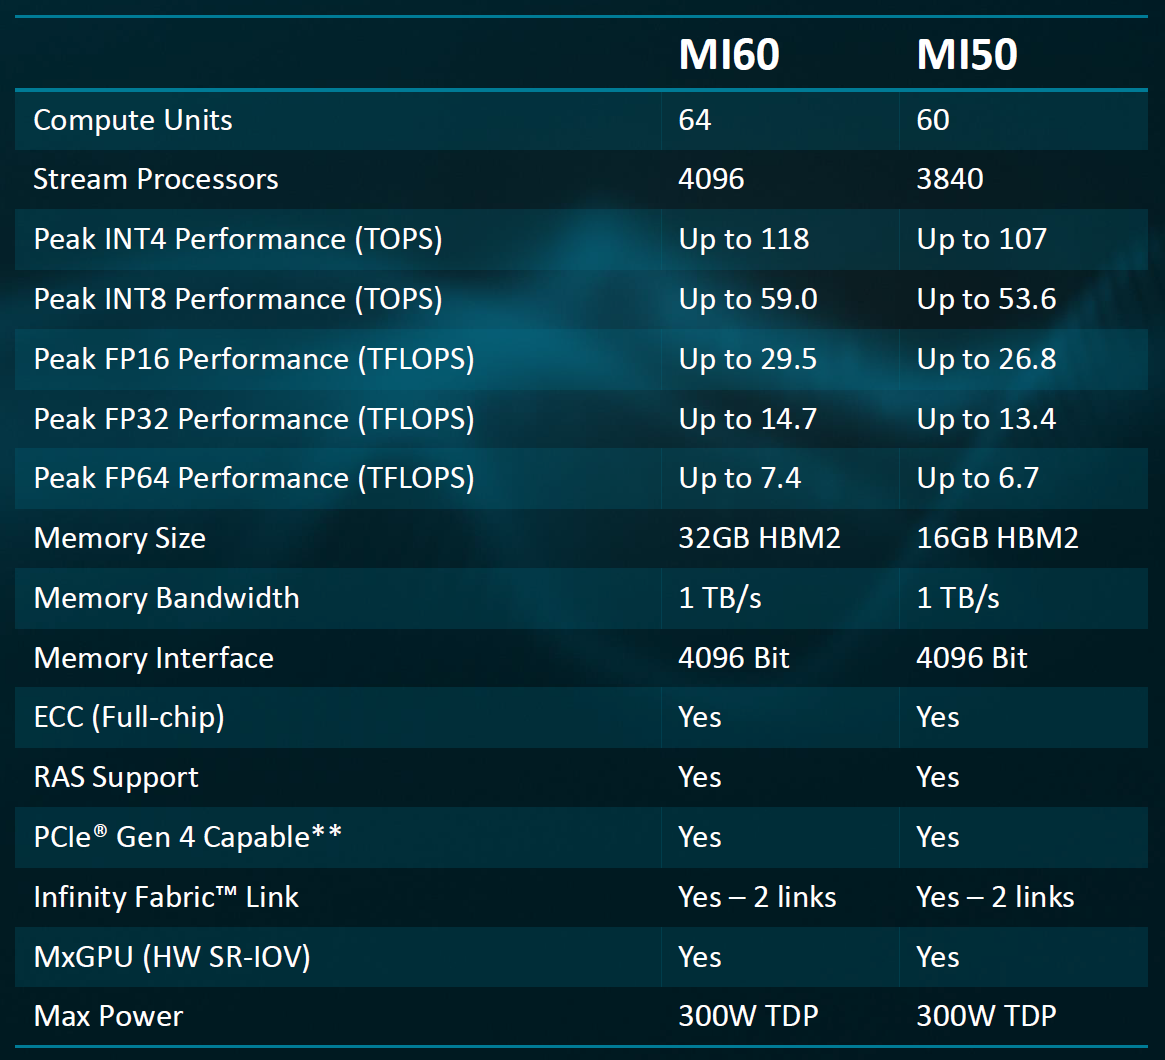Click the MI60 column header
Image resolution: width=1165 pixels, height=1060 pixels.
(729, 54)
